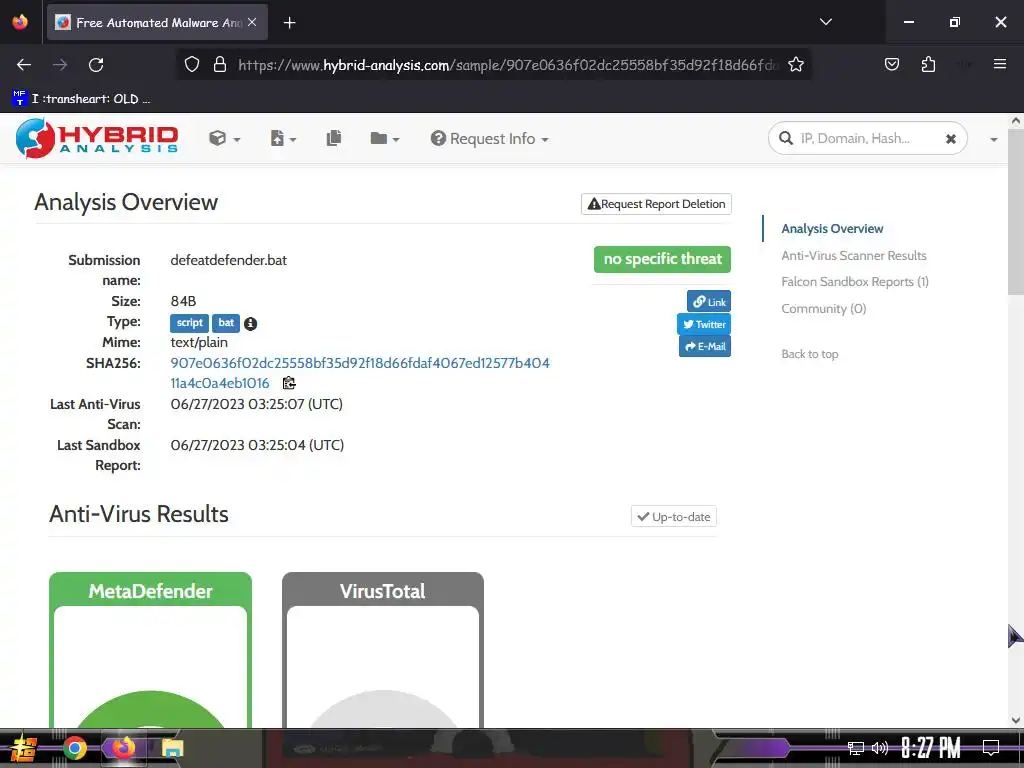Click the scrollbar down arrow
1024x768 pixels.
coord(1016,720)
